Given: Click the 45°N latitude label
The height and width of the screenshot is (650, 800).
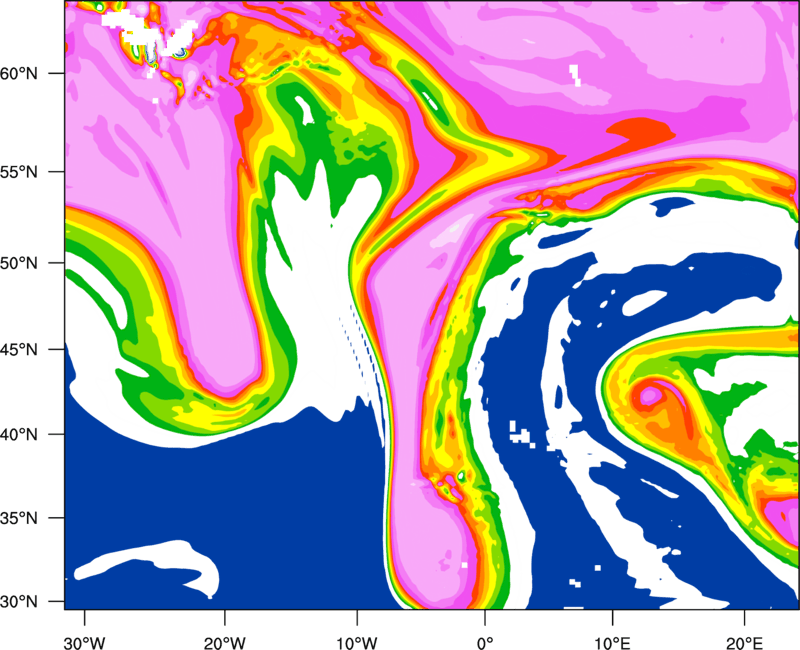Looking at the screenshot, I should pos(19,350).
